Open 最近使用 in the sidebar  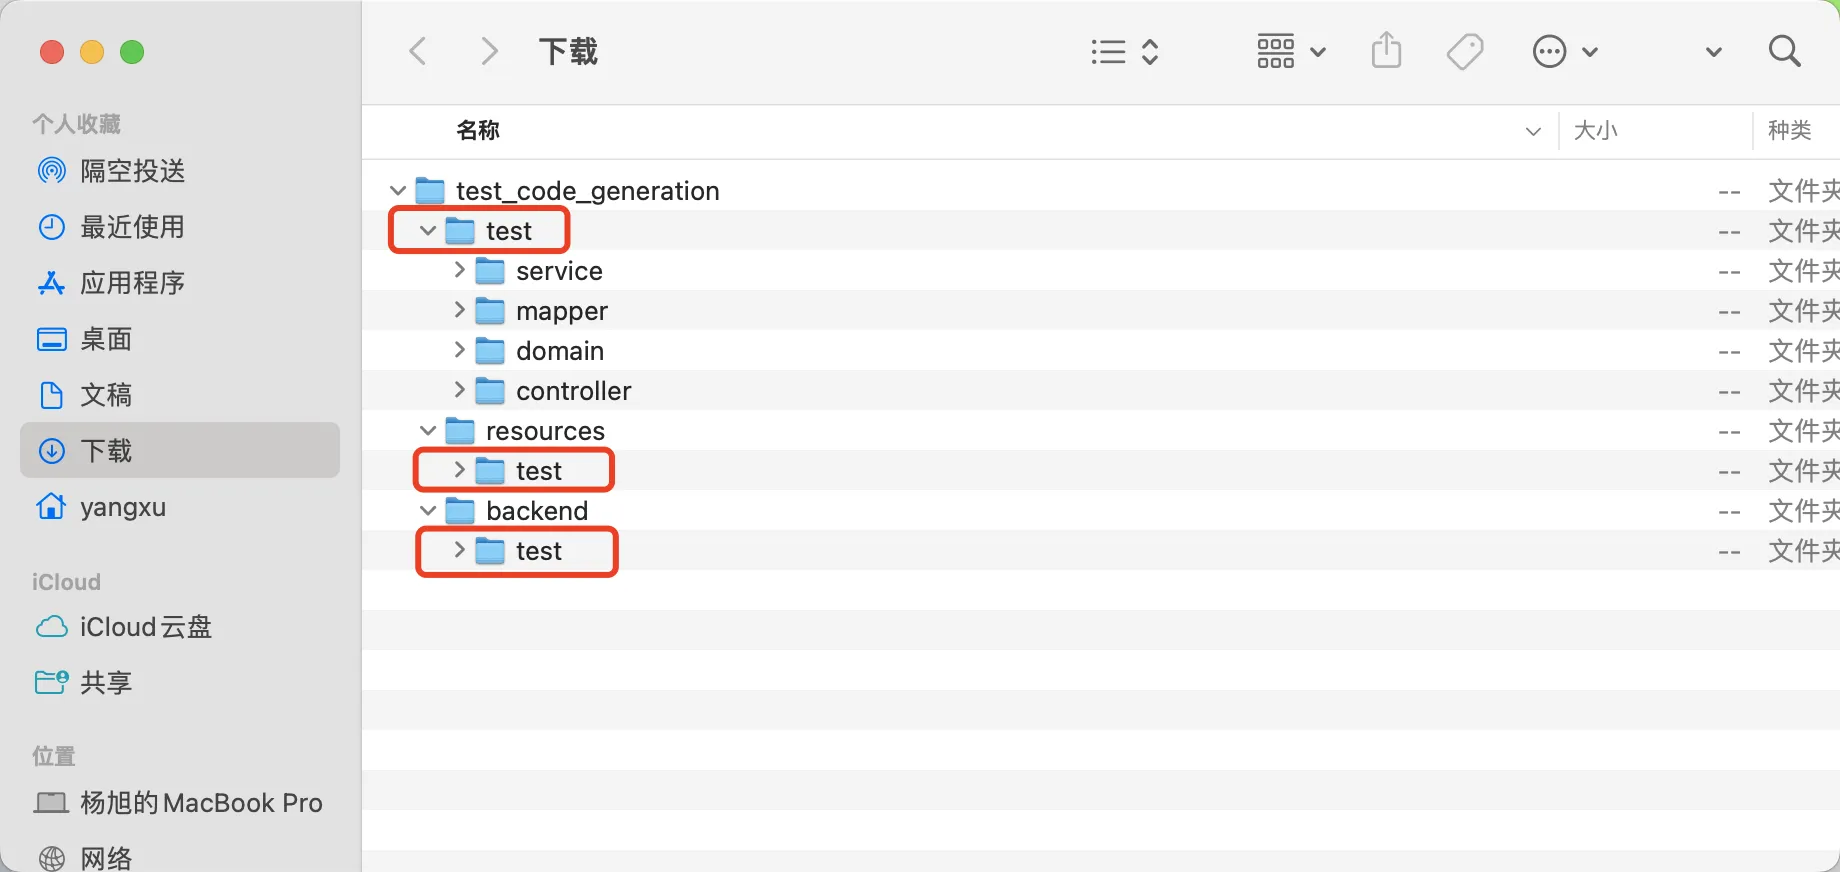point(180,227)
